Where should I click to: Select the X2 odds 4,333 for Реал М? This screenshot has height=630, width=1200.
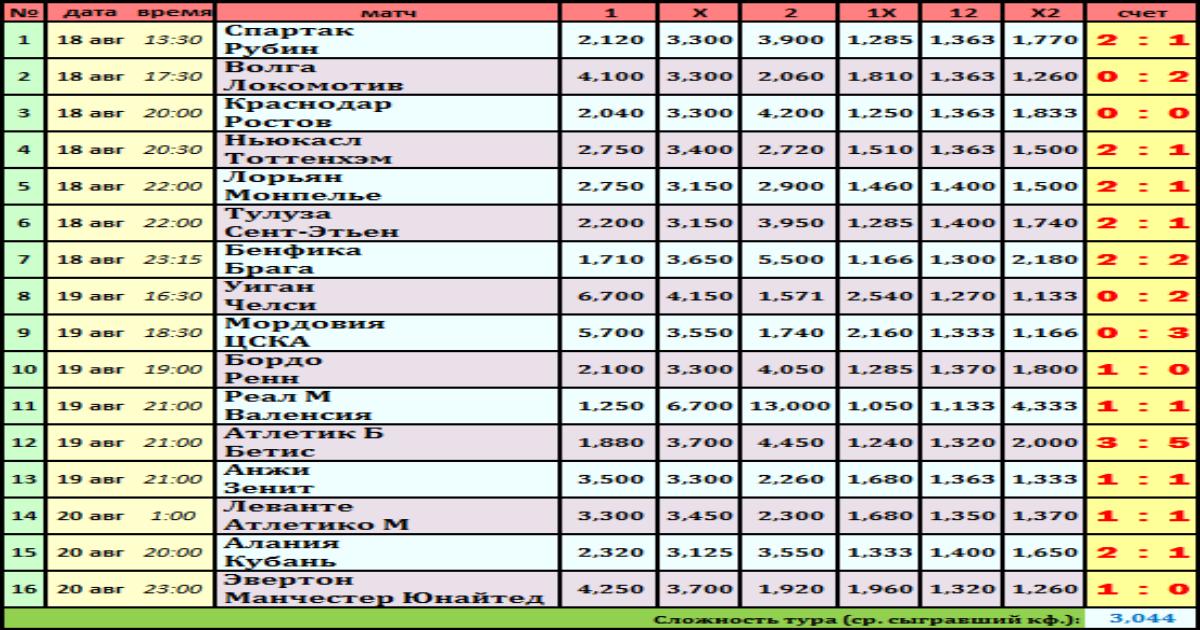pyautogui.click(x=1044, y=406)
